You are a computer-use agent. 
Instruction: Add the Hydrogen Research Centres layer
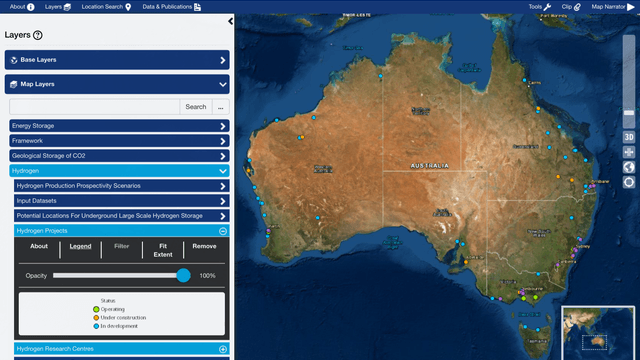[x=223, y=349]
